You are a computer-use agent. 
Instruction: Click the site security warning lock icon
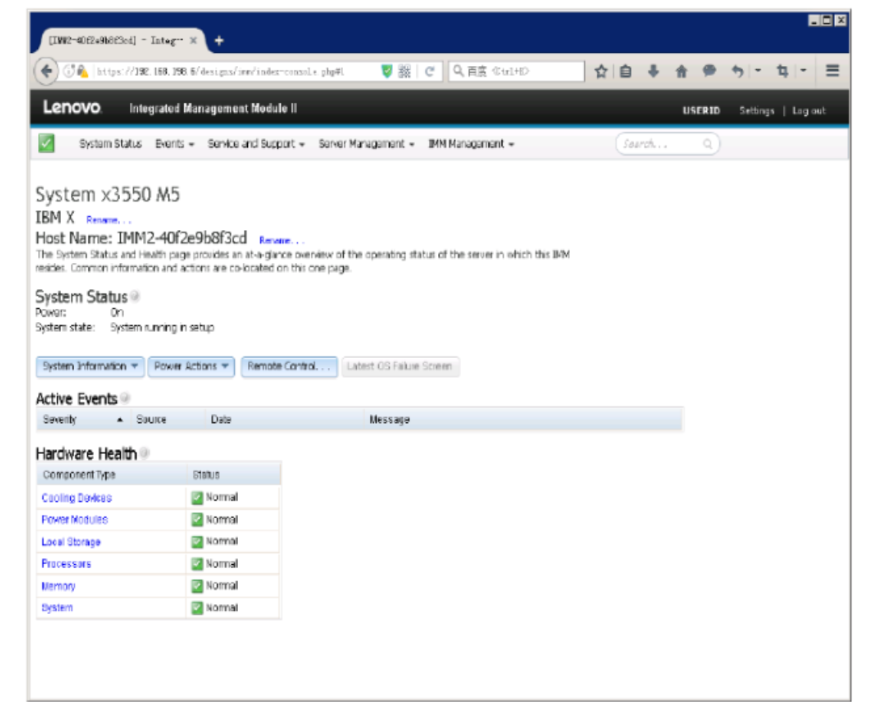82,71
